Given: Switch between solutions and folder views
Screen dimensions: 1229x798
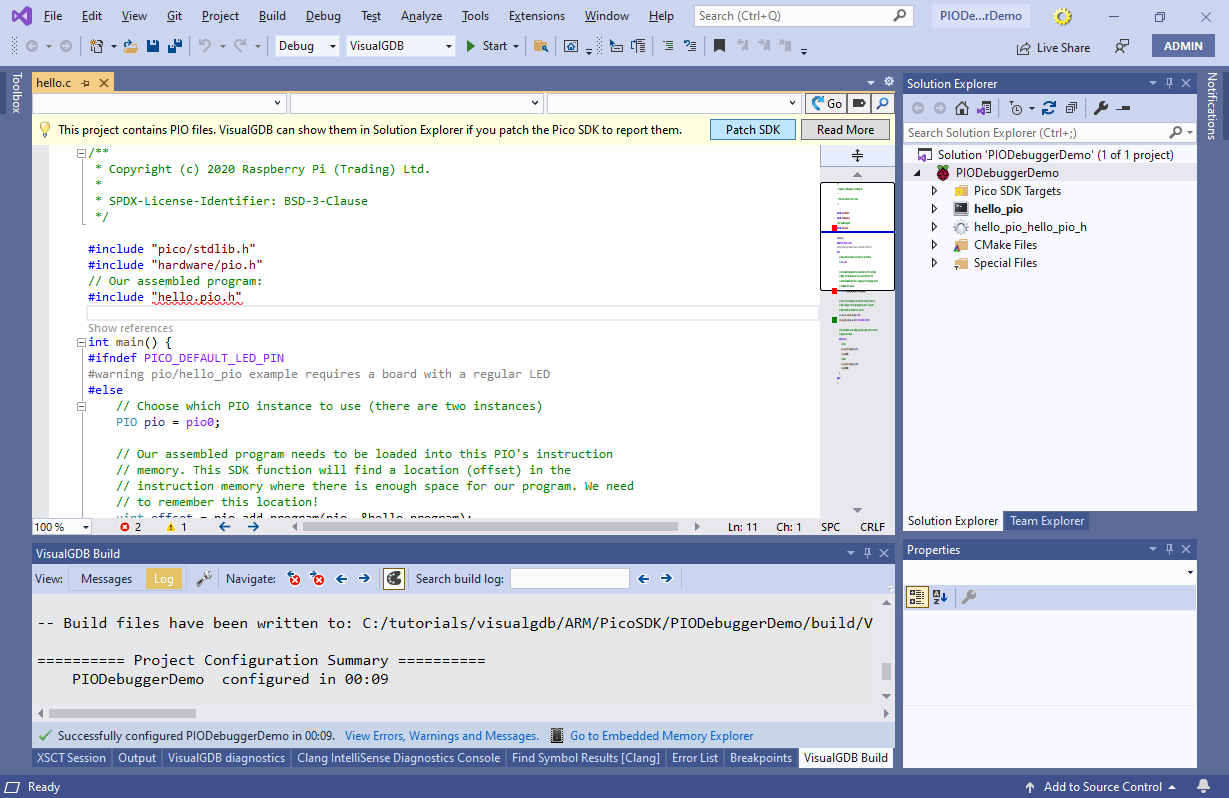Looking at the screenshot, I should click(x=985, y=108).
